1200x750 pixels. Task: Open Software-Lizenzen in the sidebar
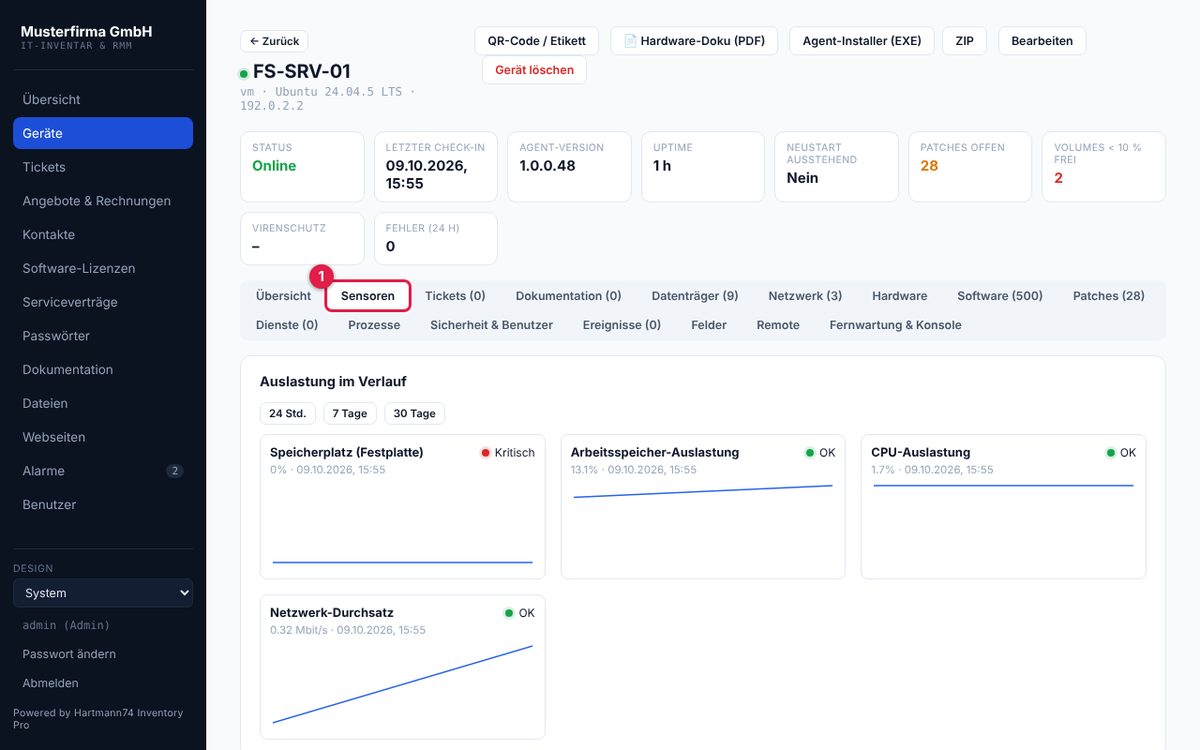coord(103,269)
